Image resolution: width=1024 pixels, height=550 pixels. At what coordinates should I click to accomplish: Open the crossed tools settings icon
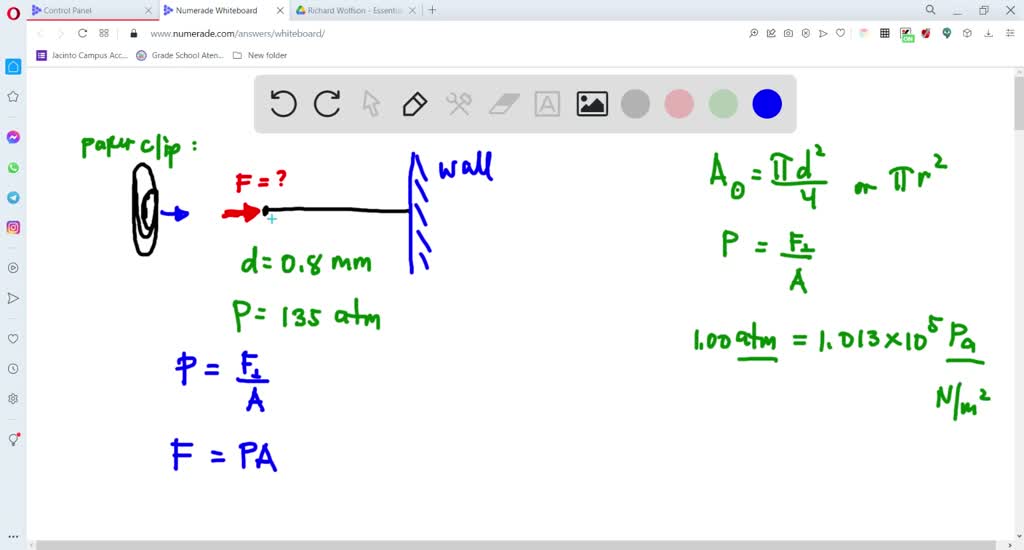click(458, 104)
